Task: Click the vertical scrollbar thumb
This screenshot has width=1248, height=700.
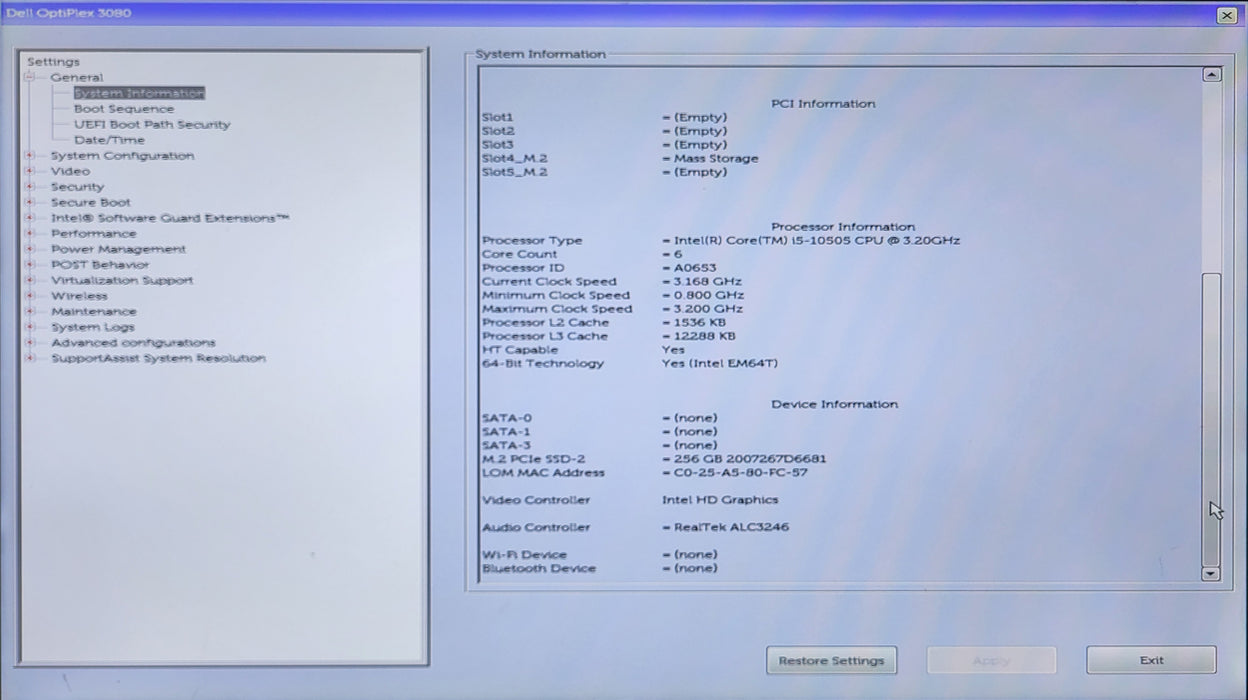Action: tap(1211, 419)
